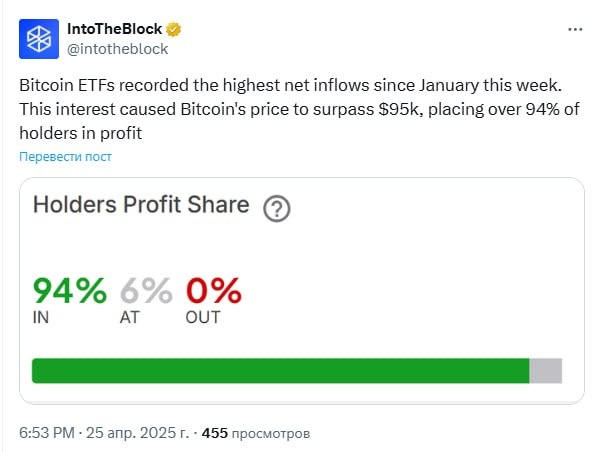Select the green 94% figure

coord(70,291)
